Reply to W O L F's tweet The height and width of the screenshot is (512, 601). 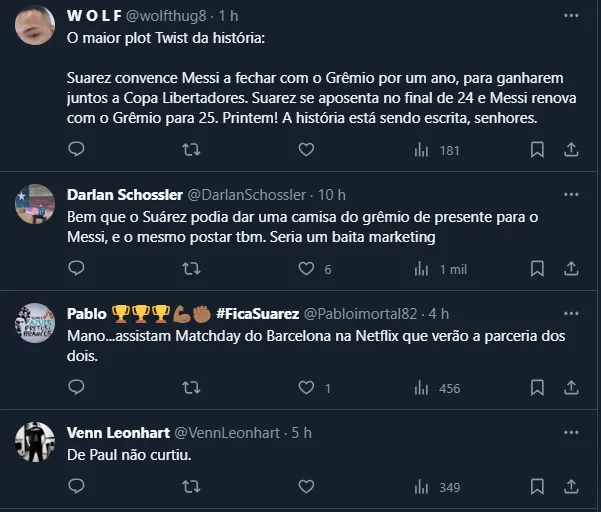[76, 150]
